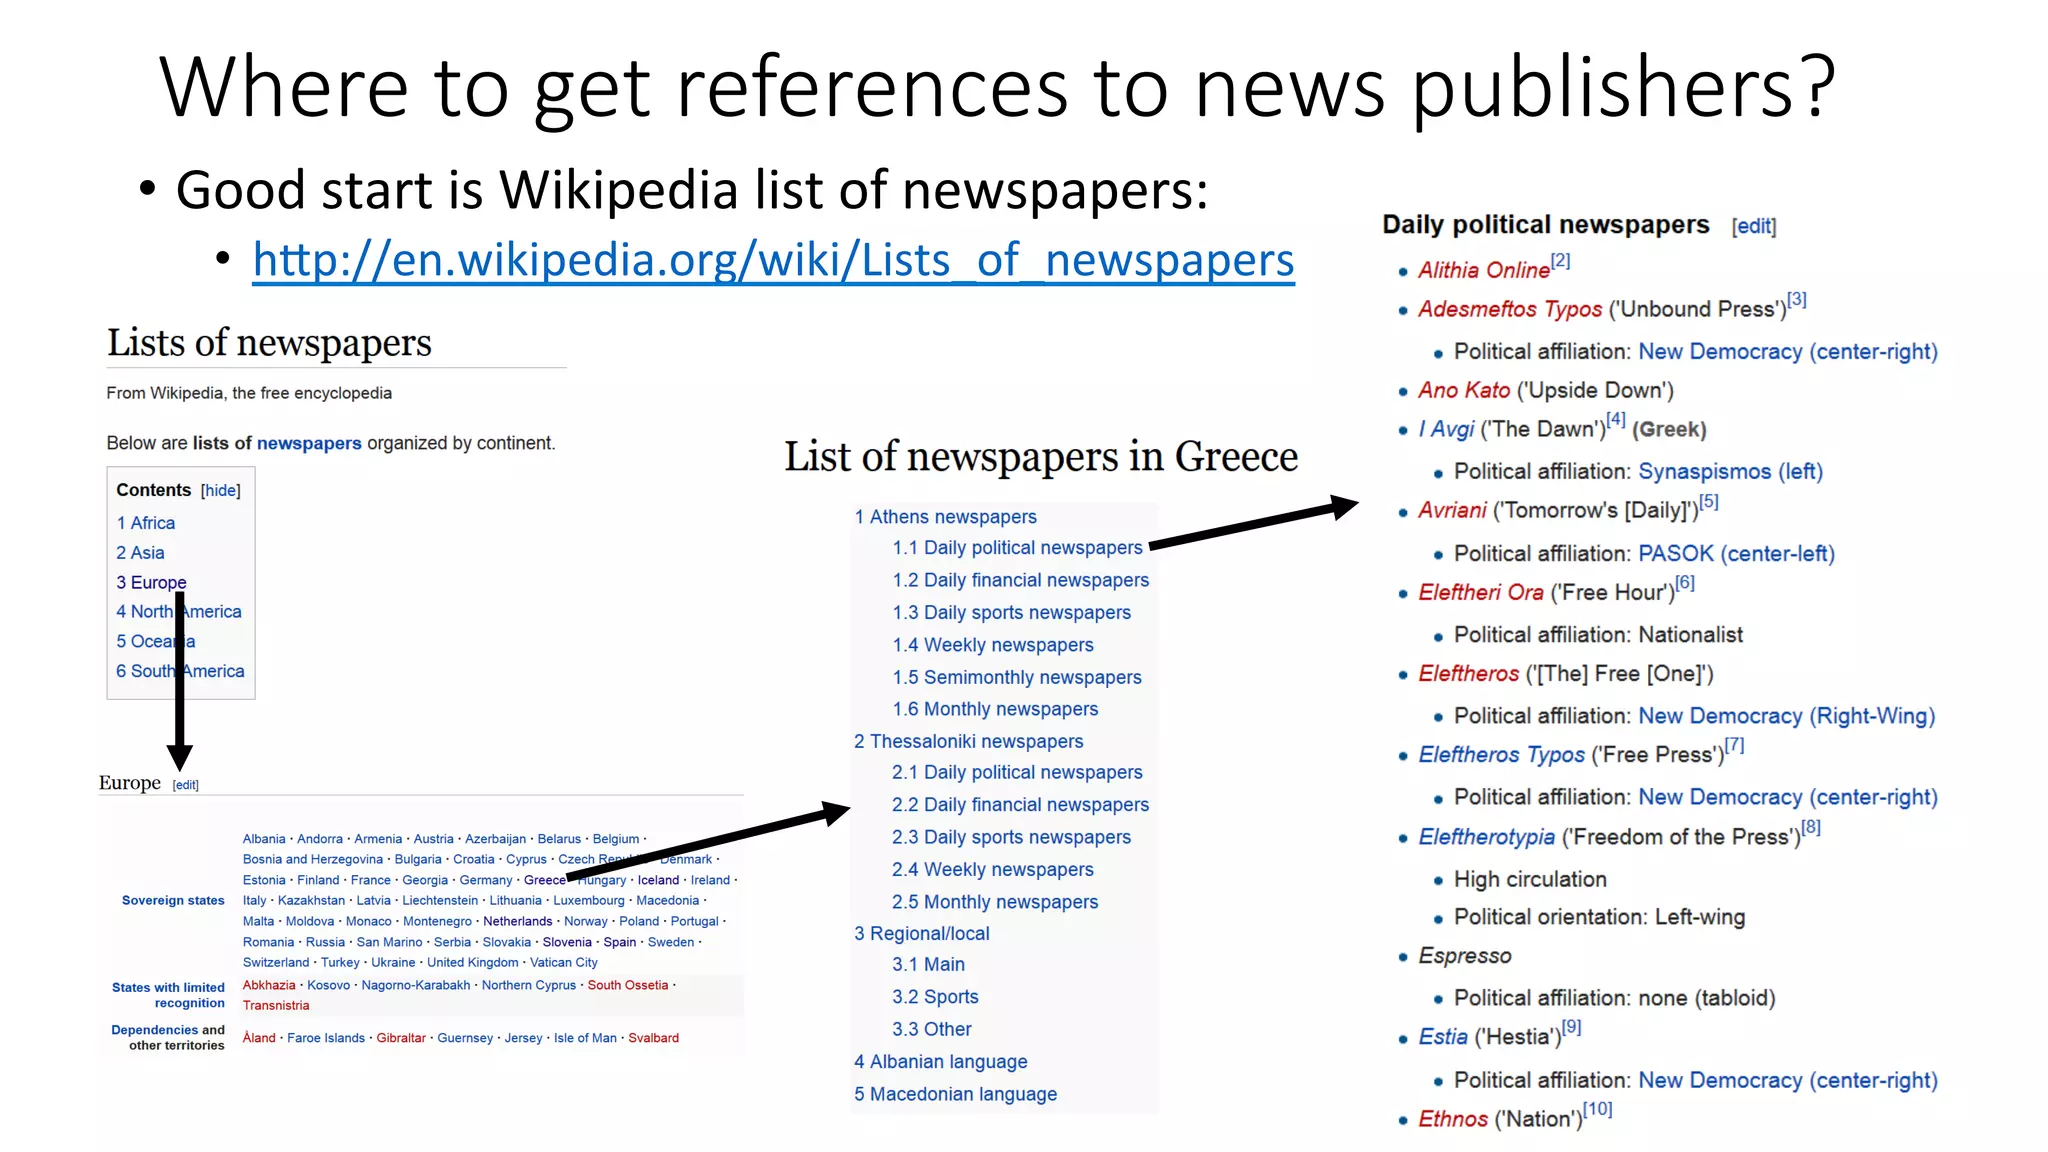Image resolution: width=2048 pixels, height=1152 pixels.
Task: Open Gibraltar under Dependencies
Action: pyautogui.click(x=401, y=1038)
